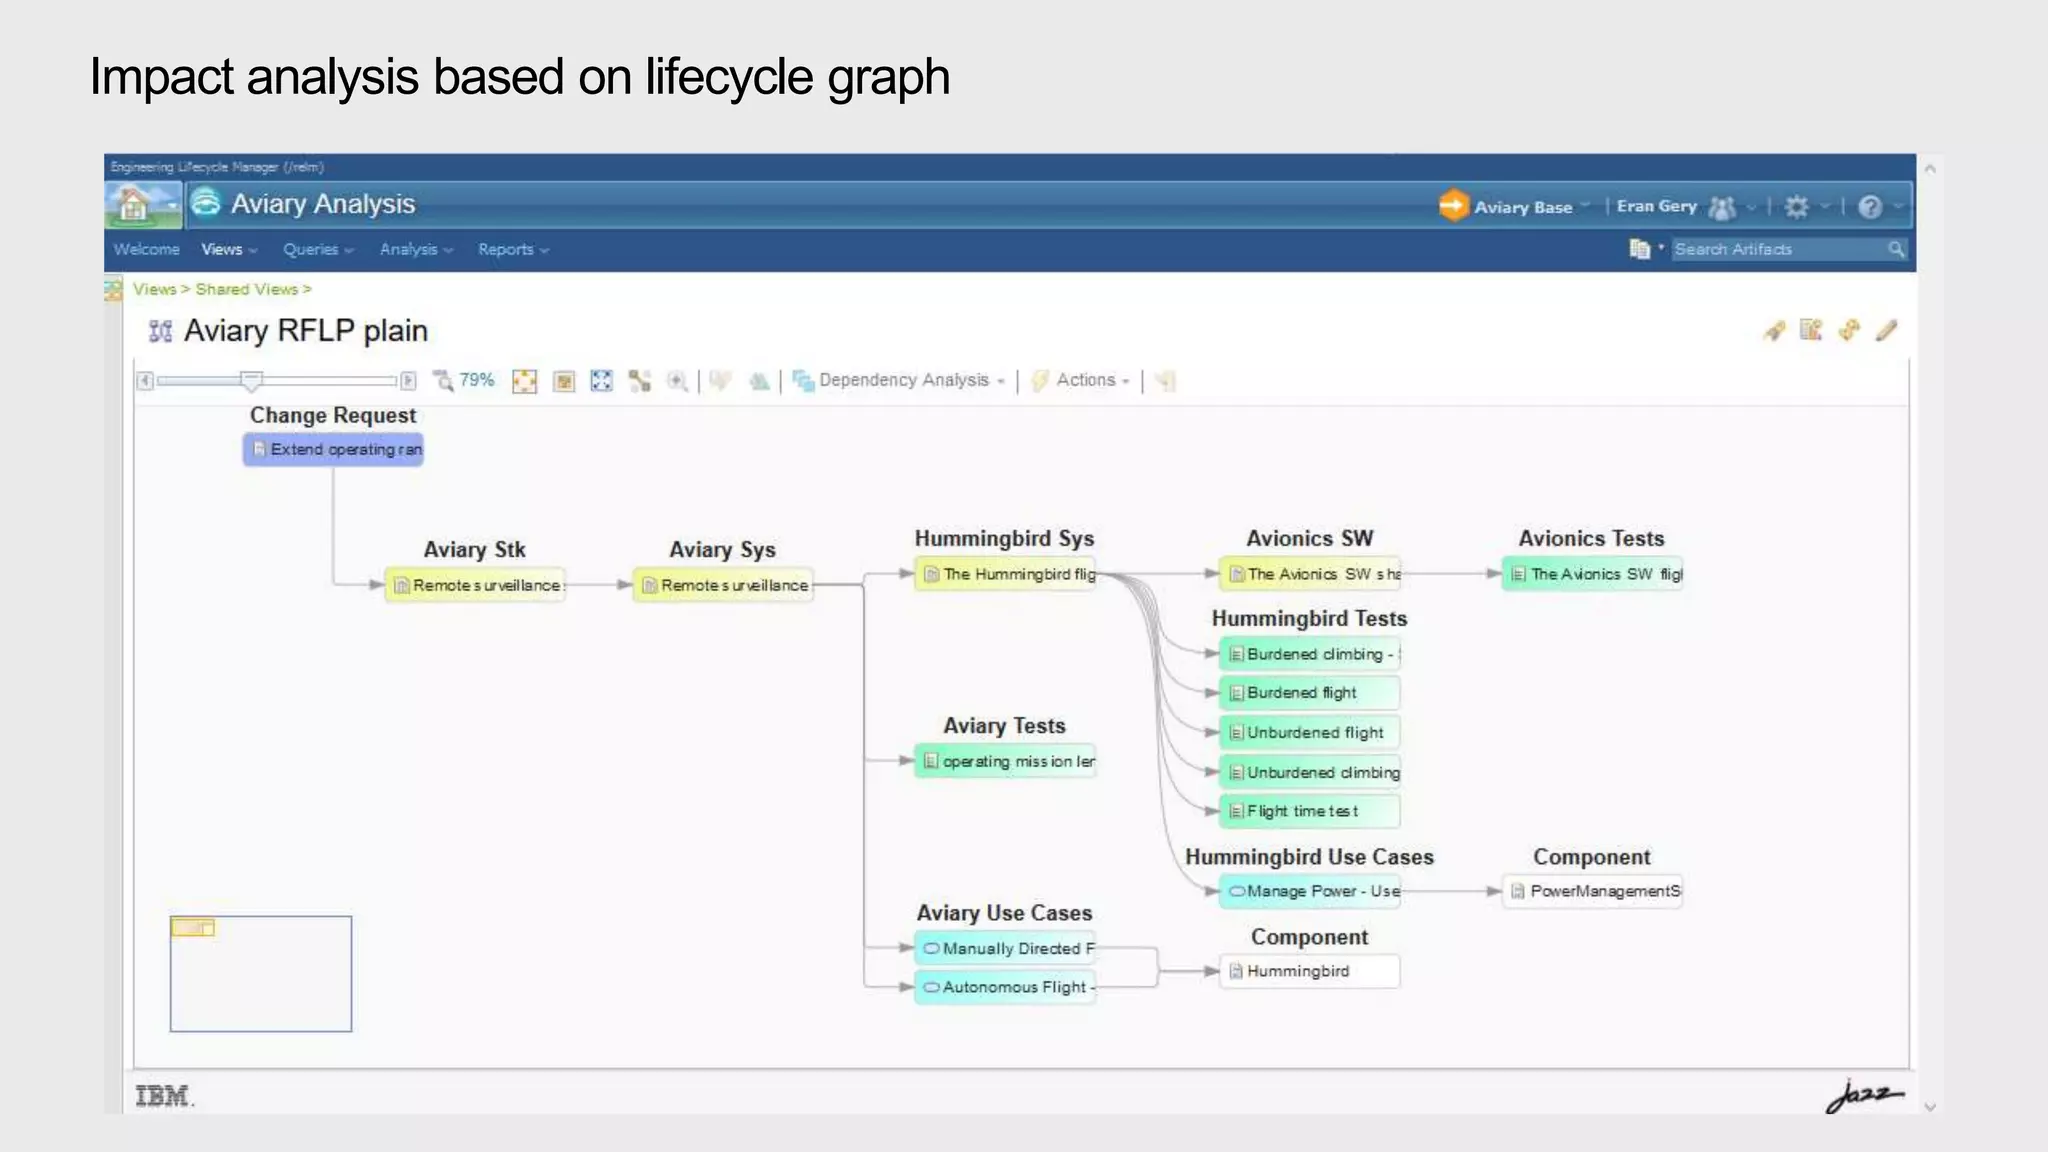Select the Unburdened climbing test node
This screenshot has width=2048, height=1152.
pos(1310,772)
